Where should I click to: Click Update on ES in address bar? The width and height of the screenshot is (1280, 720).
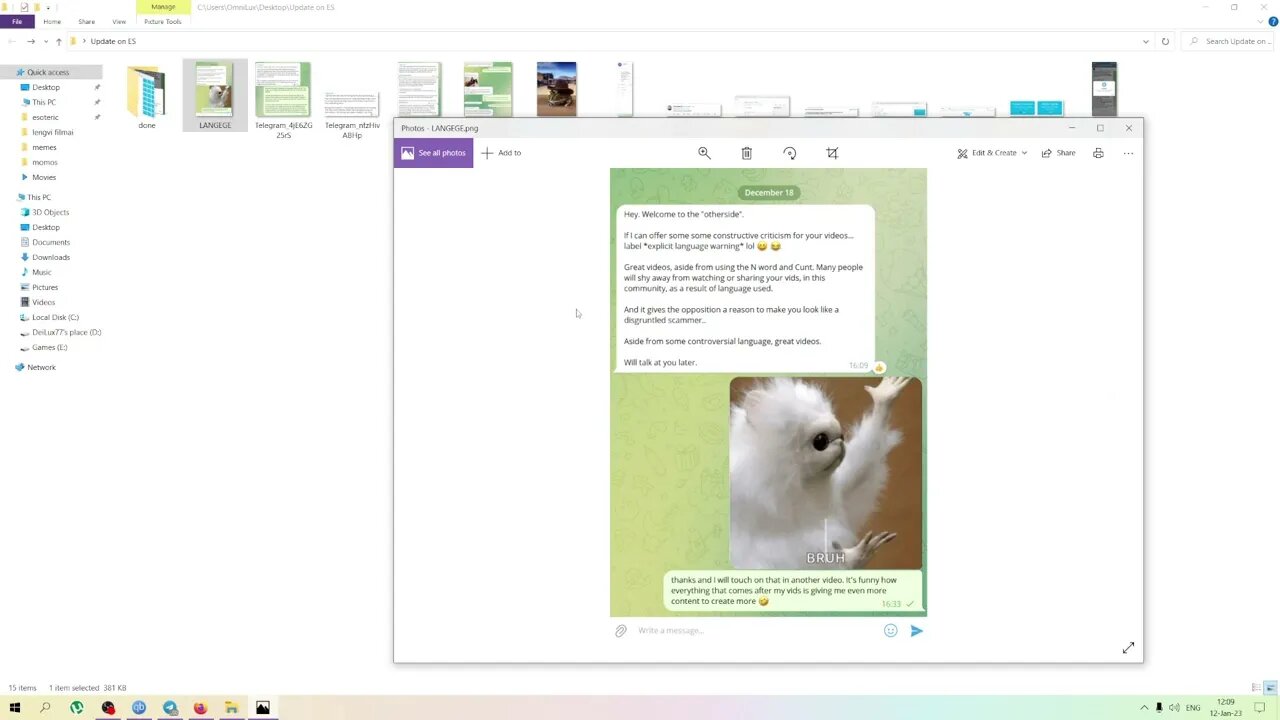(x=113, y=41)
